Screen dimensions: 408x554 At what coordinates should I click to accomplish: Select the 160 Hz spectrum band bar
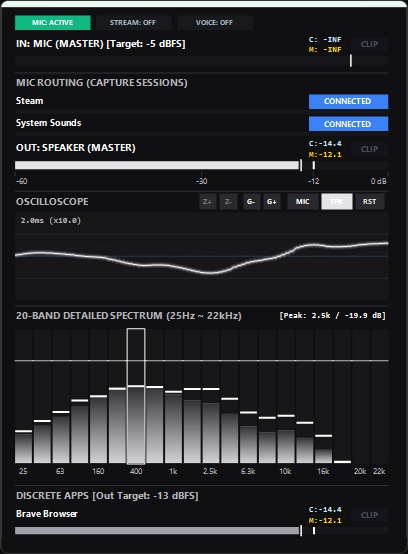point(99,396)
